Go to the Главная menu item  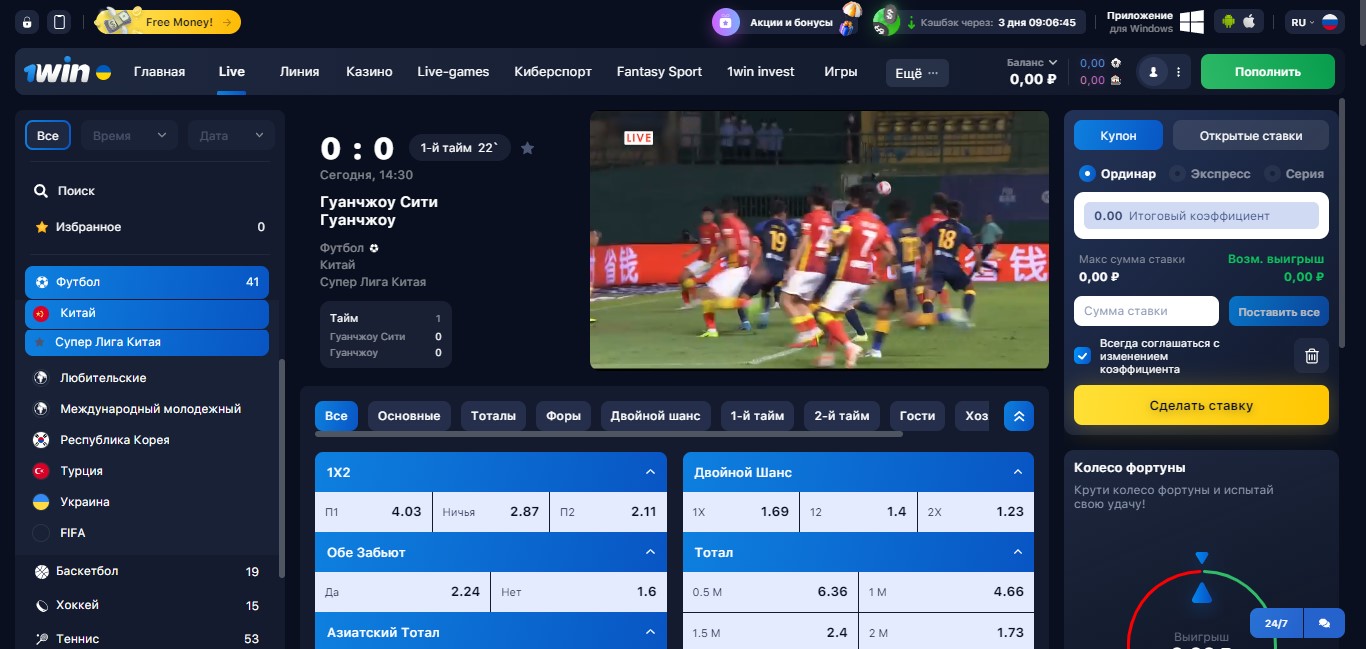pyautogui.click(x=159, y=72)
